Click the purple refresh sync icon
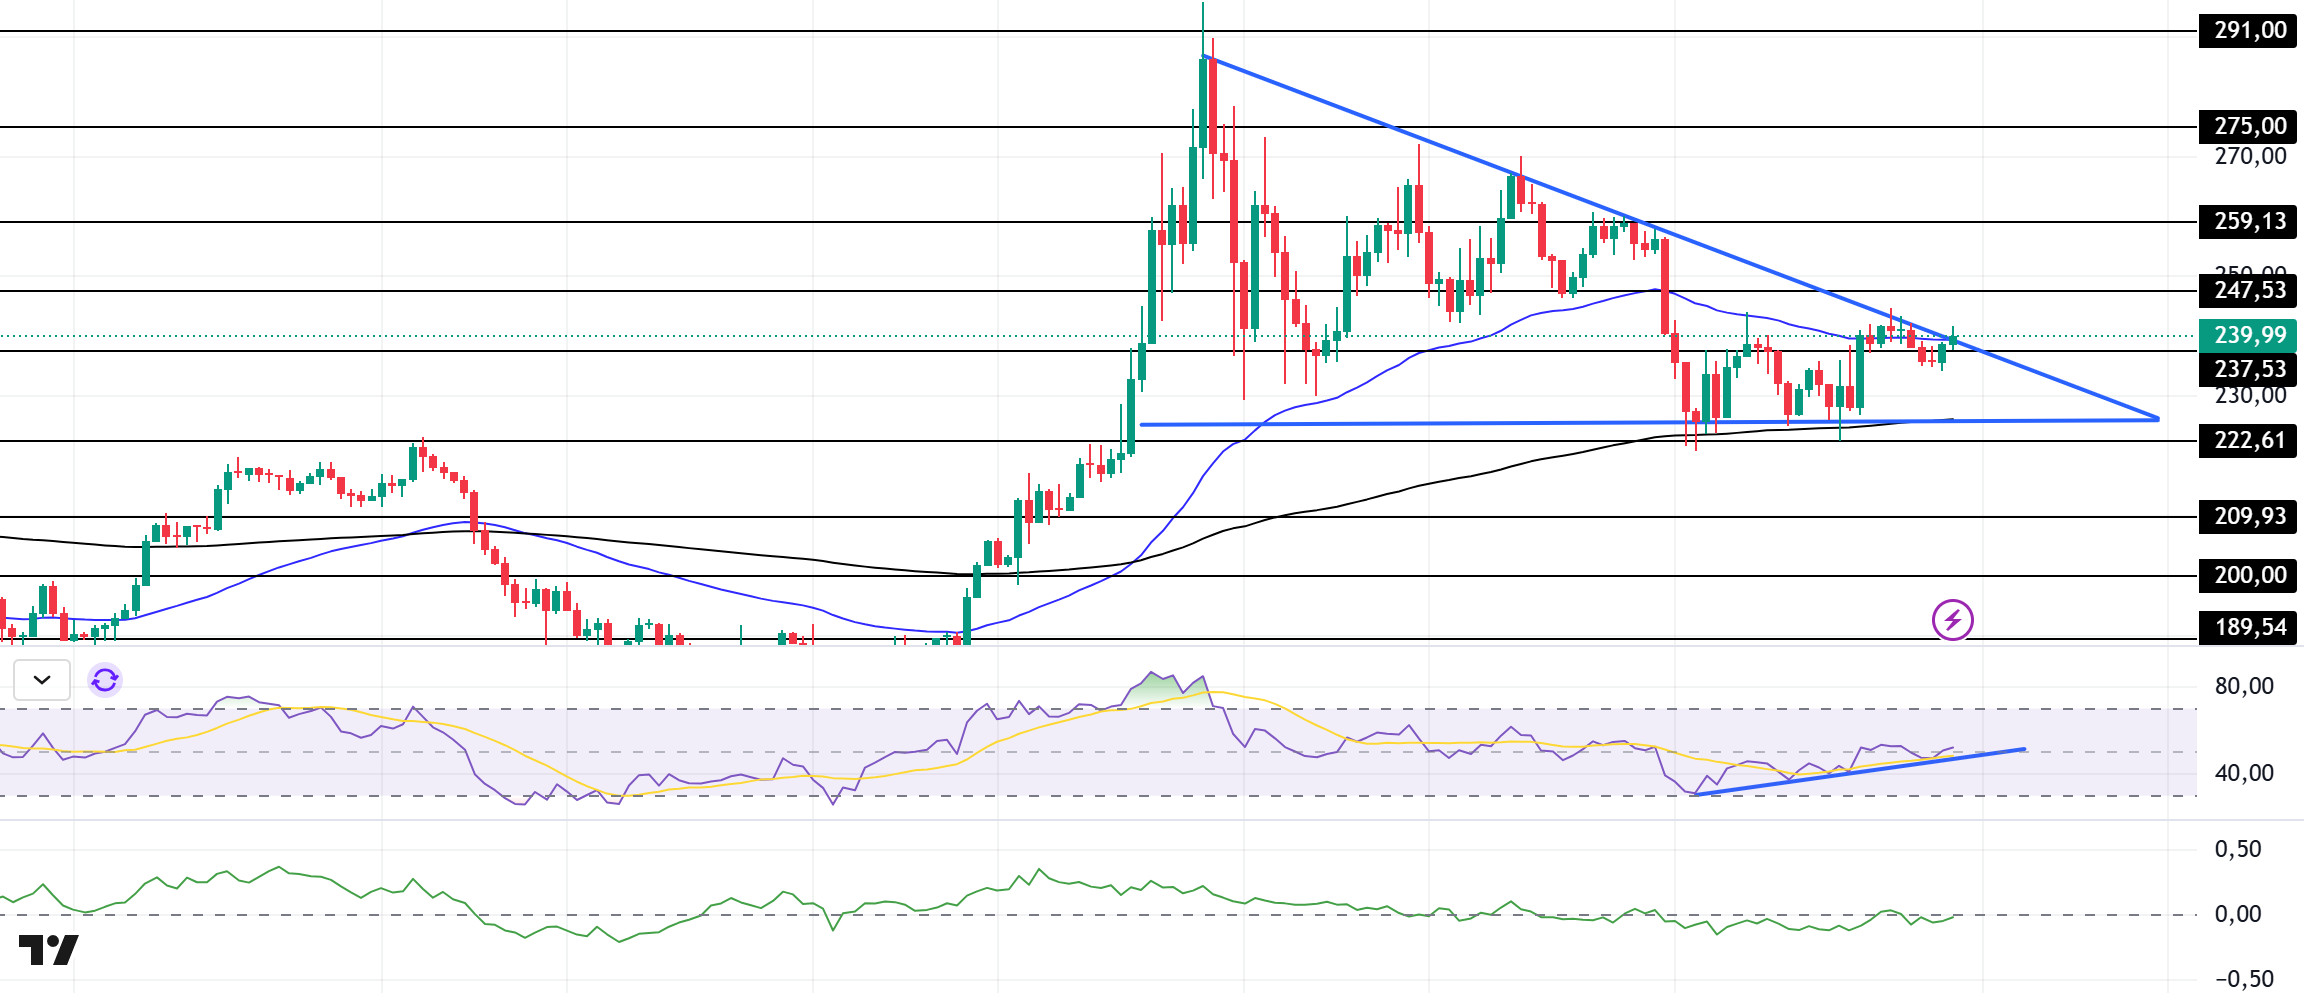Image resolution: width=2304 pixels, height=1005 pixels. pos(105,680)
